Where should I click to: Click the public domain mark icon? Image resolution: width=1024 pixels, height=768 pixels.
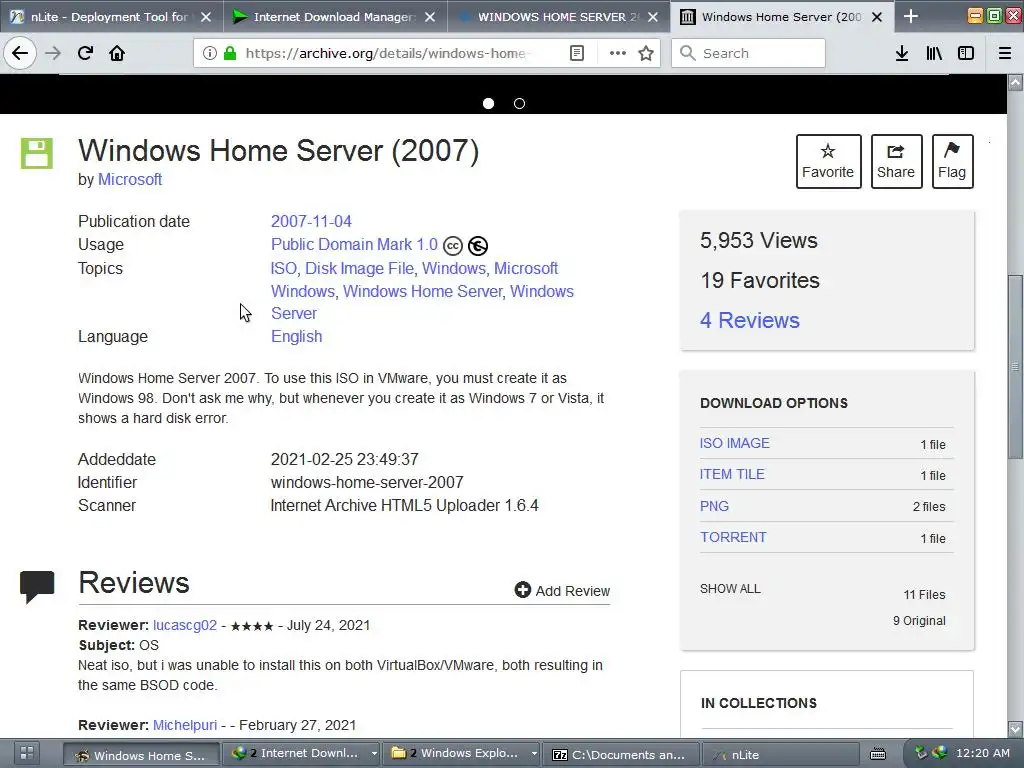pos(478,246)
